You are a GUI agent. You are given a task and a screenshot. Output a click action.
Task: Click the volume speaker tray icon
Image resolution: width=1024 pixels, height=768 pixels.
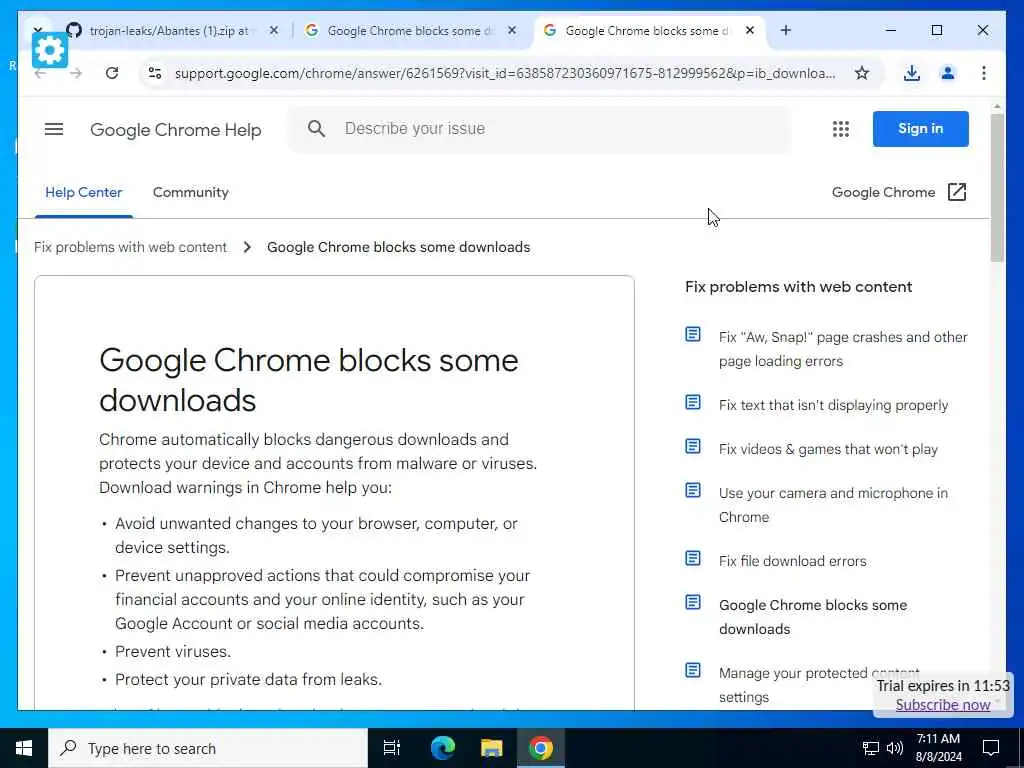895,748
